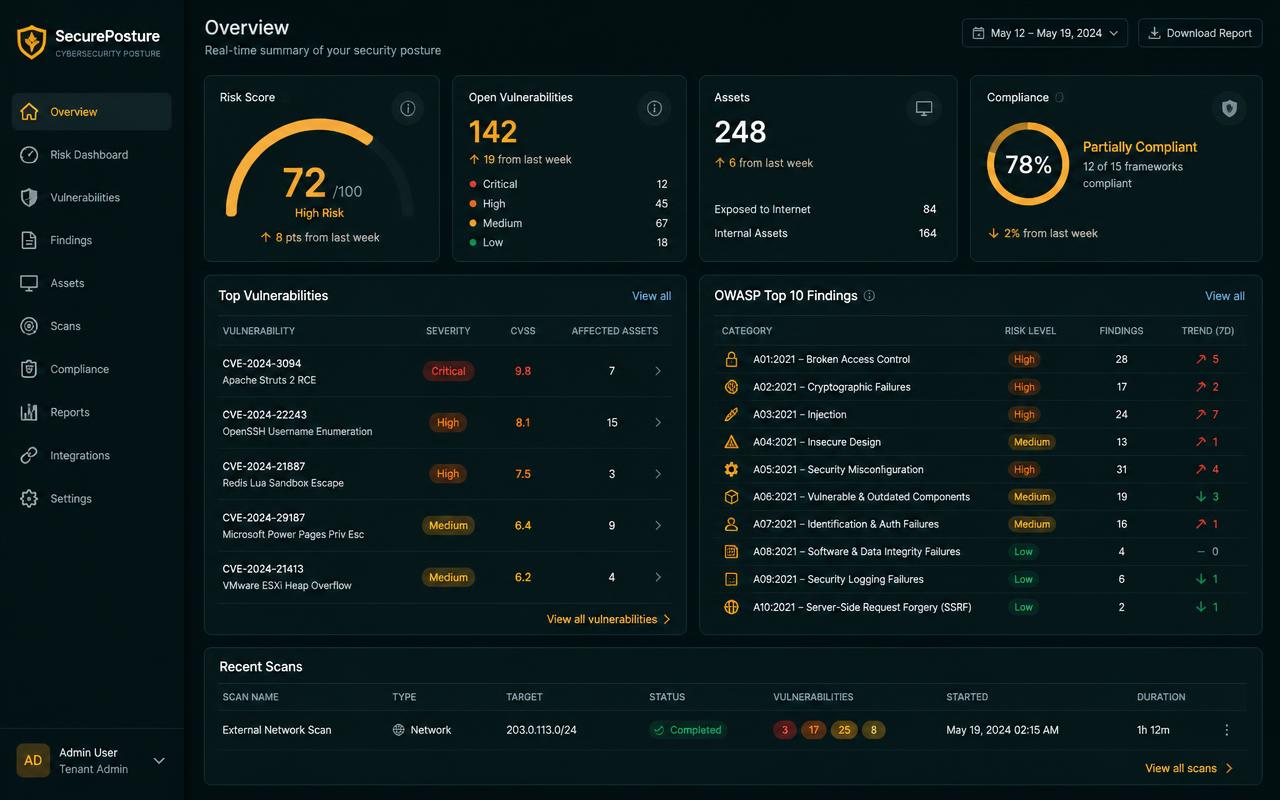Click the Settings gear icon in sidebar
This screenshot has height=800, width=1280.
30,499
